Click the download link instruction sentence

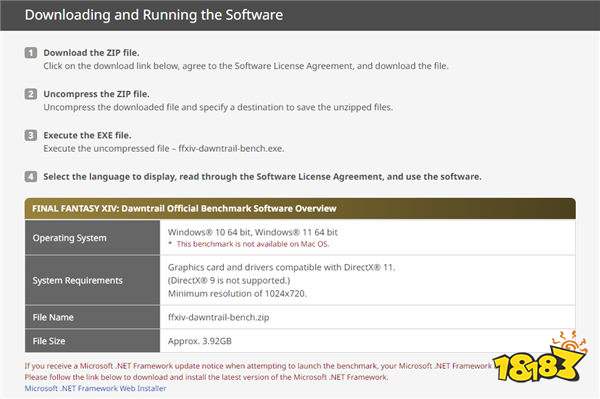pos(246,66)
